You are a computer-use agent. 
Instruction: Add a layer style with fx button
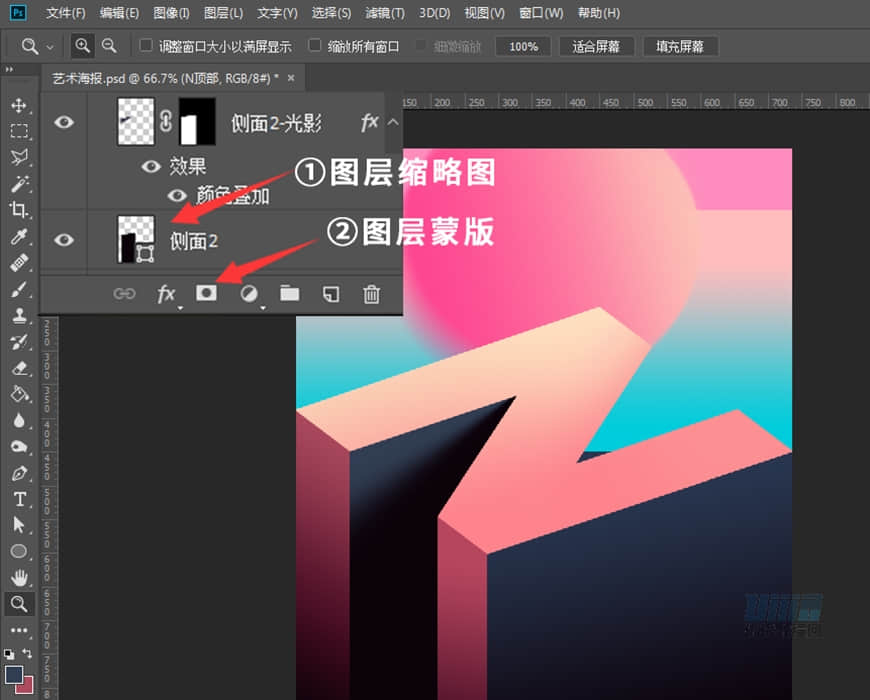coord(166,294)
